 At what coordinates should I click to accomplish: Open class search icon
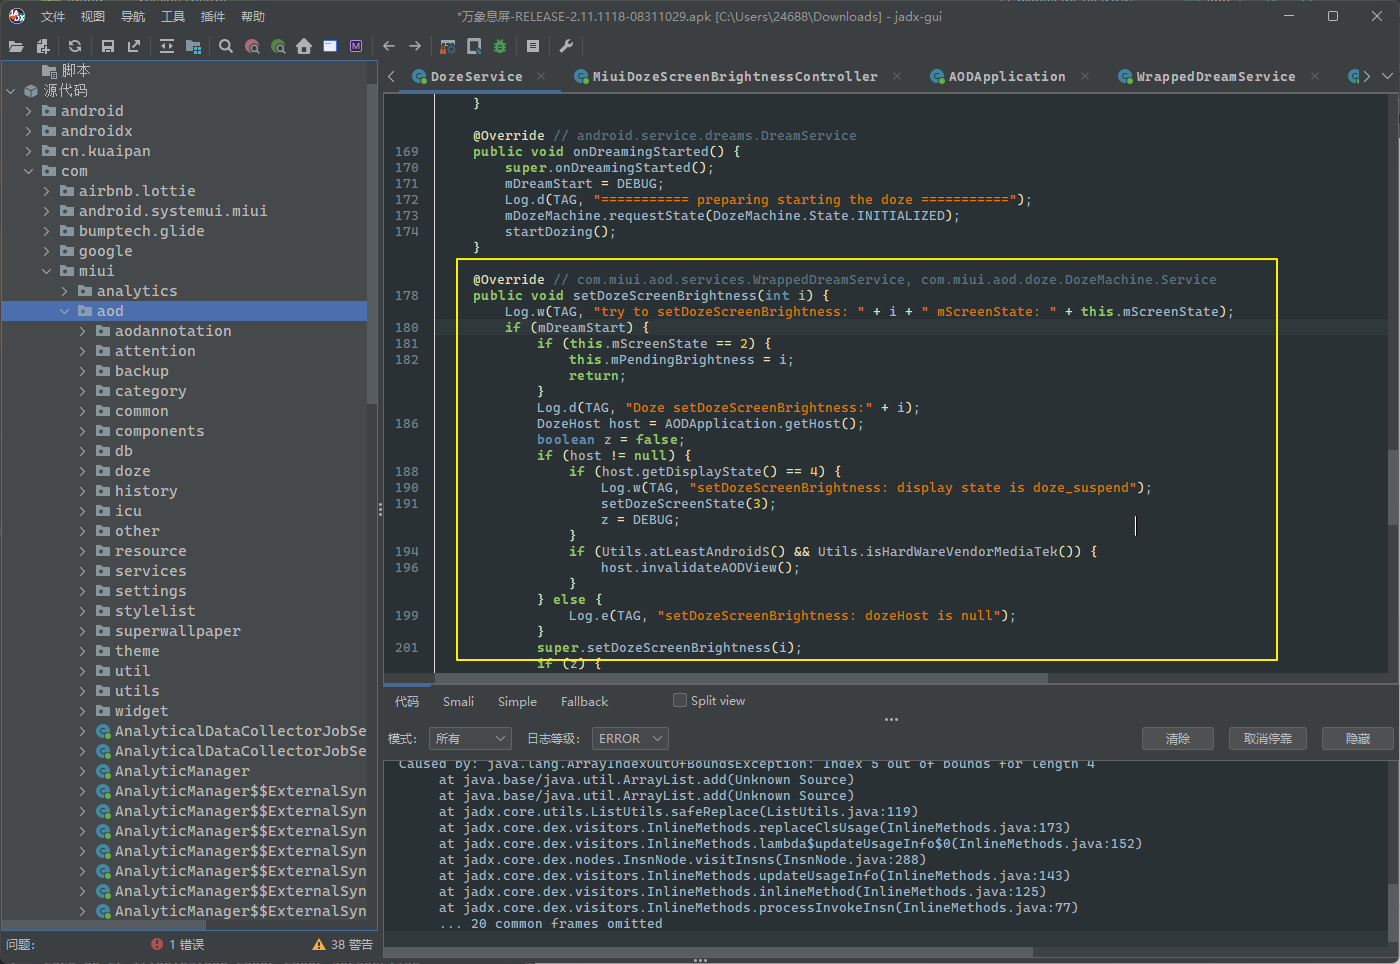[x=252, y=46]
